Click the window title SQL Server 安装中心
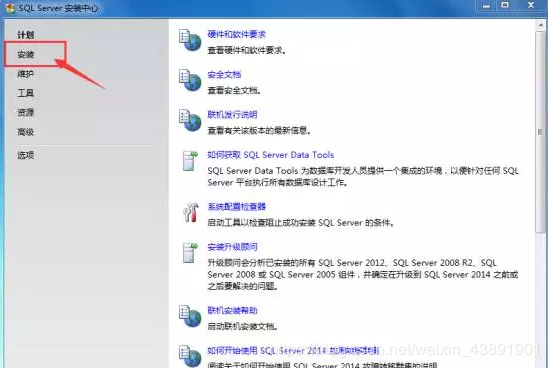 pyautogui.click(x=58, y=8)
